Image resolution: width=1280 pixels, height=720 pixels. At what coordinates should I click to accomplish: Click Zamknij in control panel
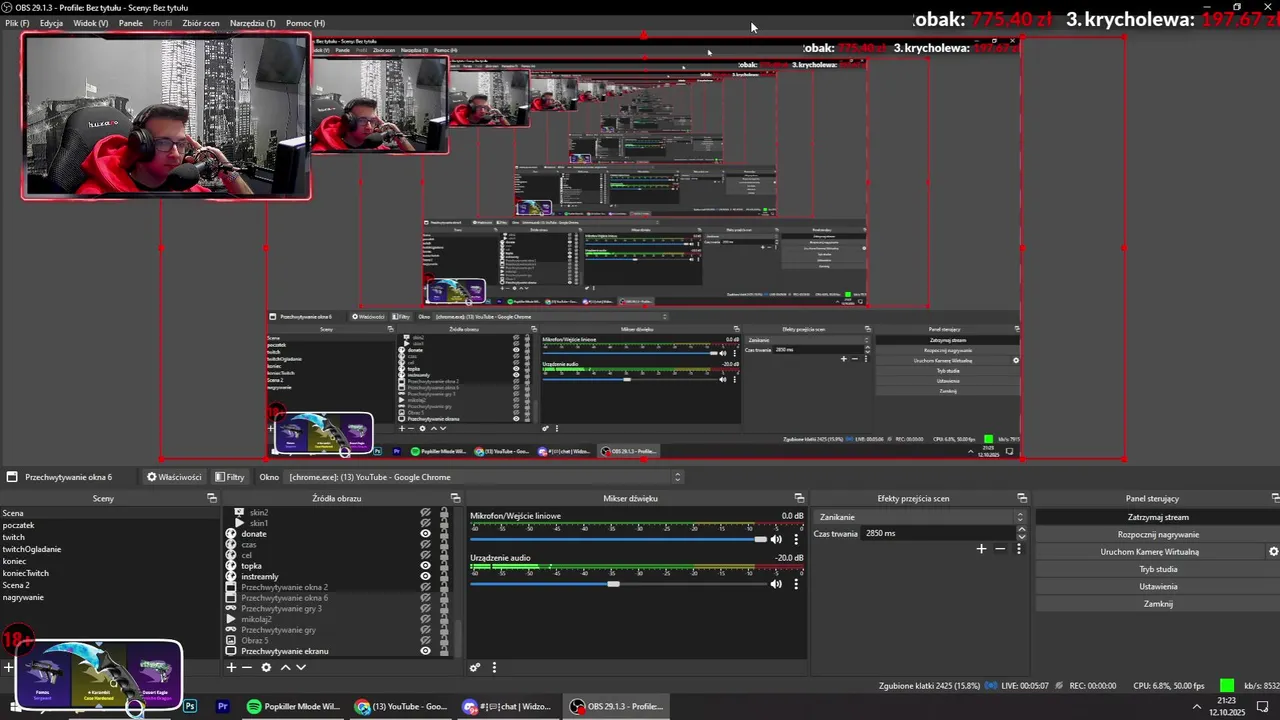[x=1158, y=604]
